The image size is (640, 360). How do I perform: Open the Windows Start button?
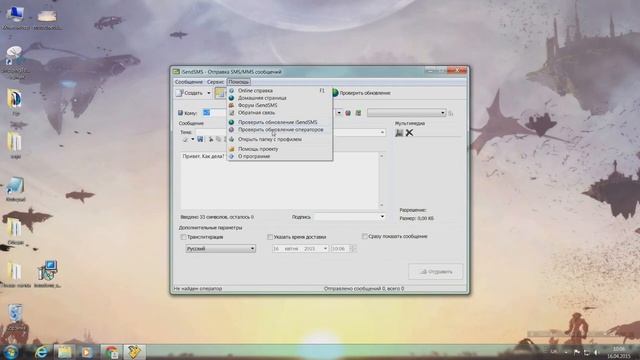point(11,352)
